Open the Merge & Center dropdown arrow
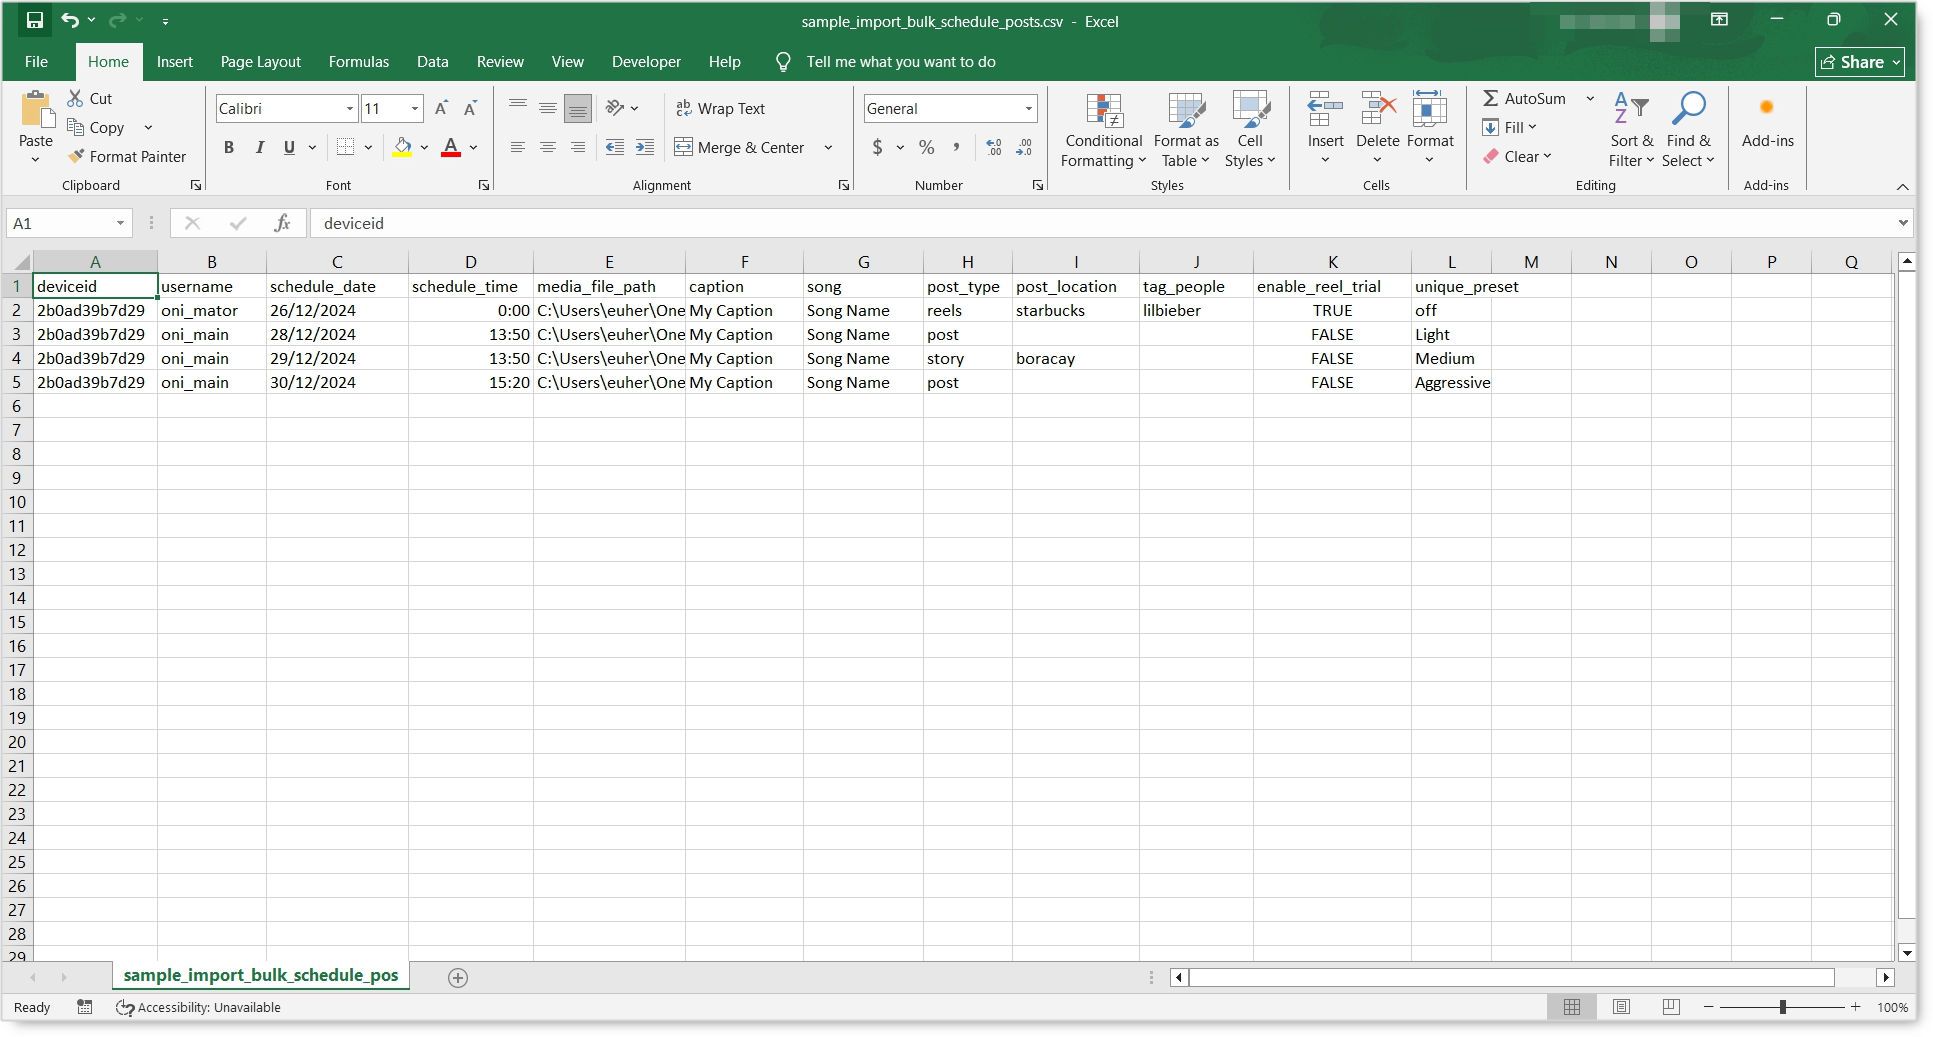The image size is (1933, 1037). pyautogui.click(x=828, y=147)
